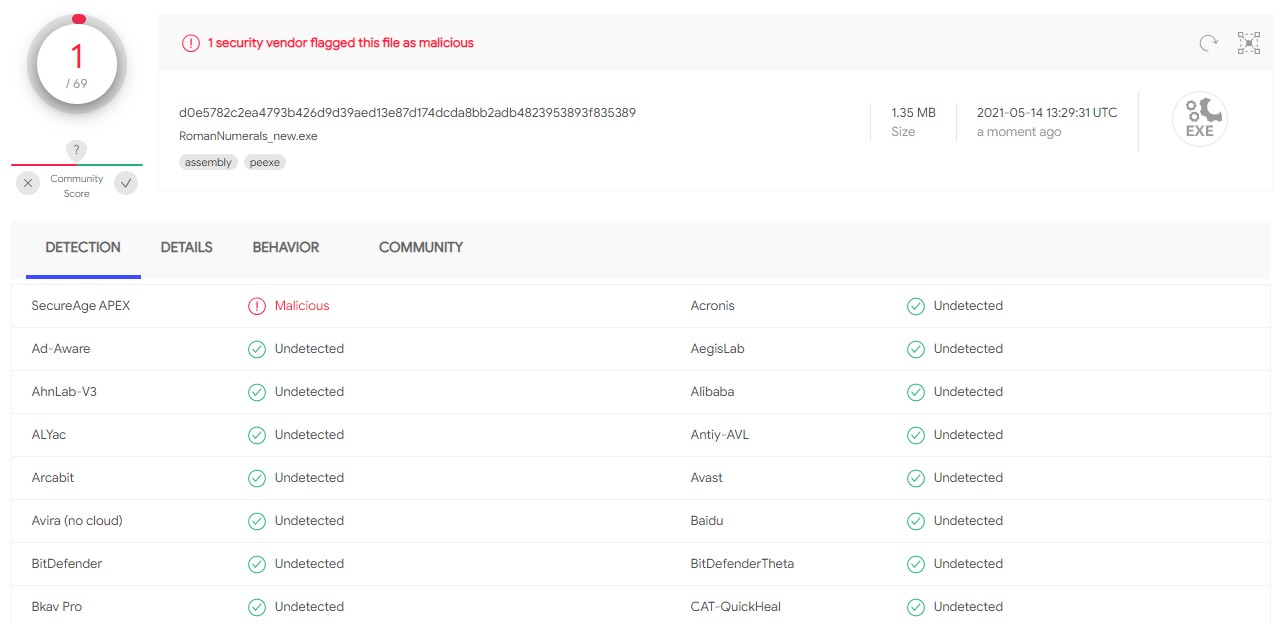Open the BEHAVIOR tab
The width and height of the screenshot is (1282, 624).
click(x=285, y=247)
